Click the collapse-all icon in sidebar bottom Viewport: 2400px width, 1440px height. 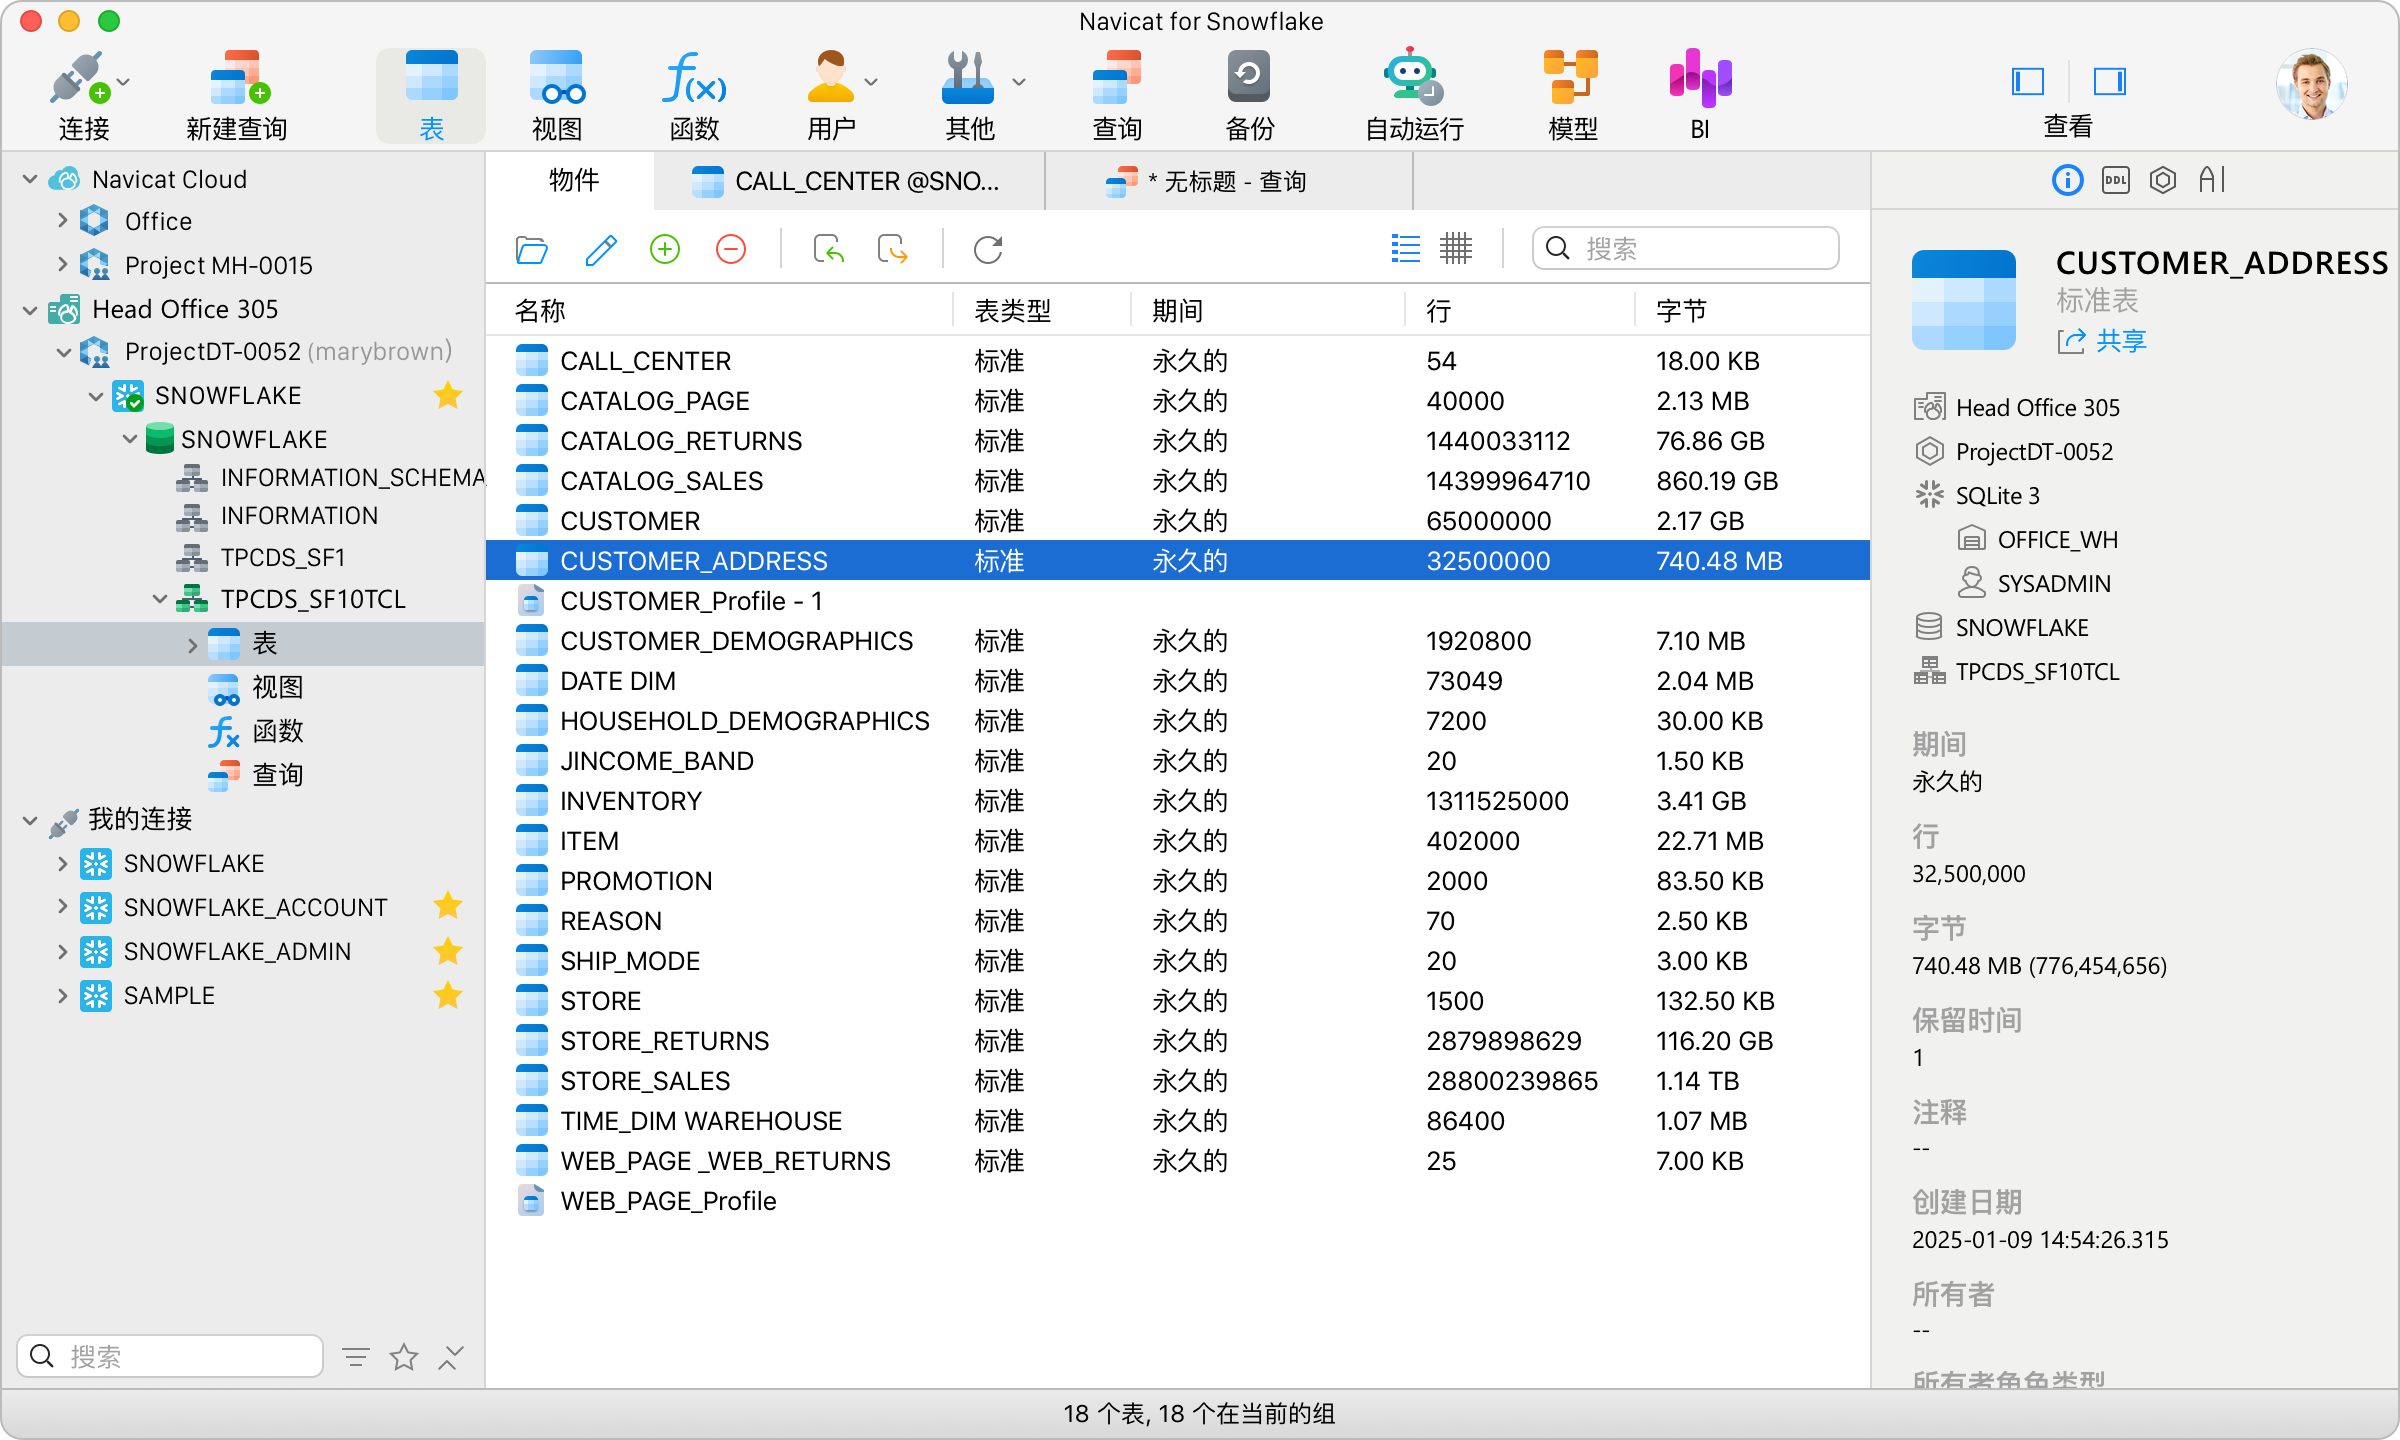(451, 1357)
